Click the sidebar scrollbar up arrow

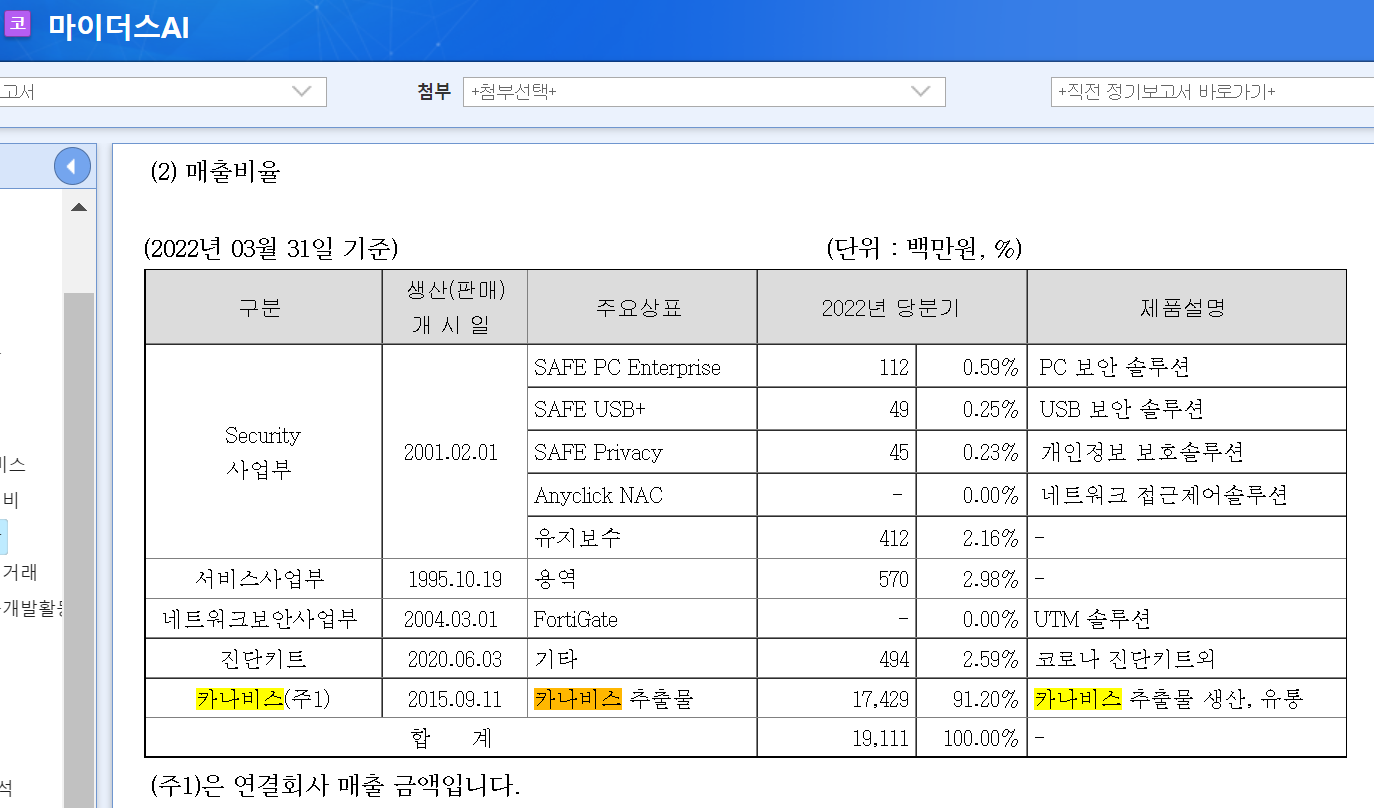pyautogui.click(x=79, y=207)
